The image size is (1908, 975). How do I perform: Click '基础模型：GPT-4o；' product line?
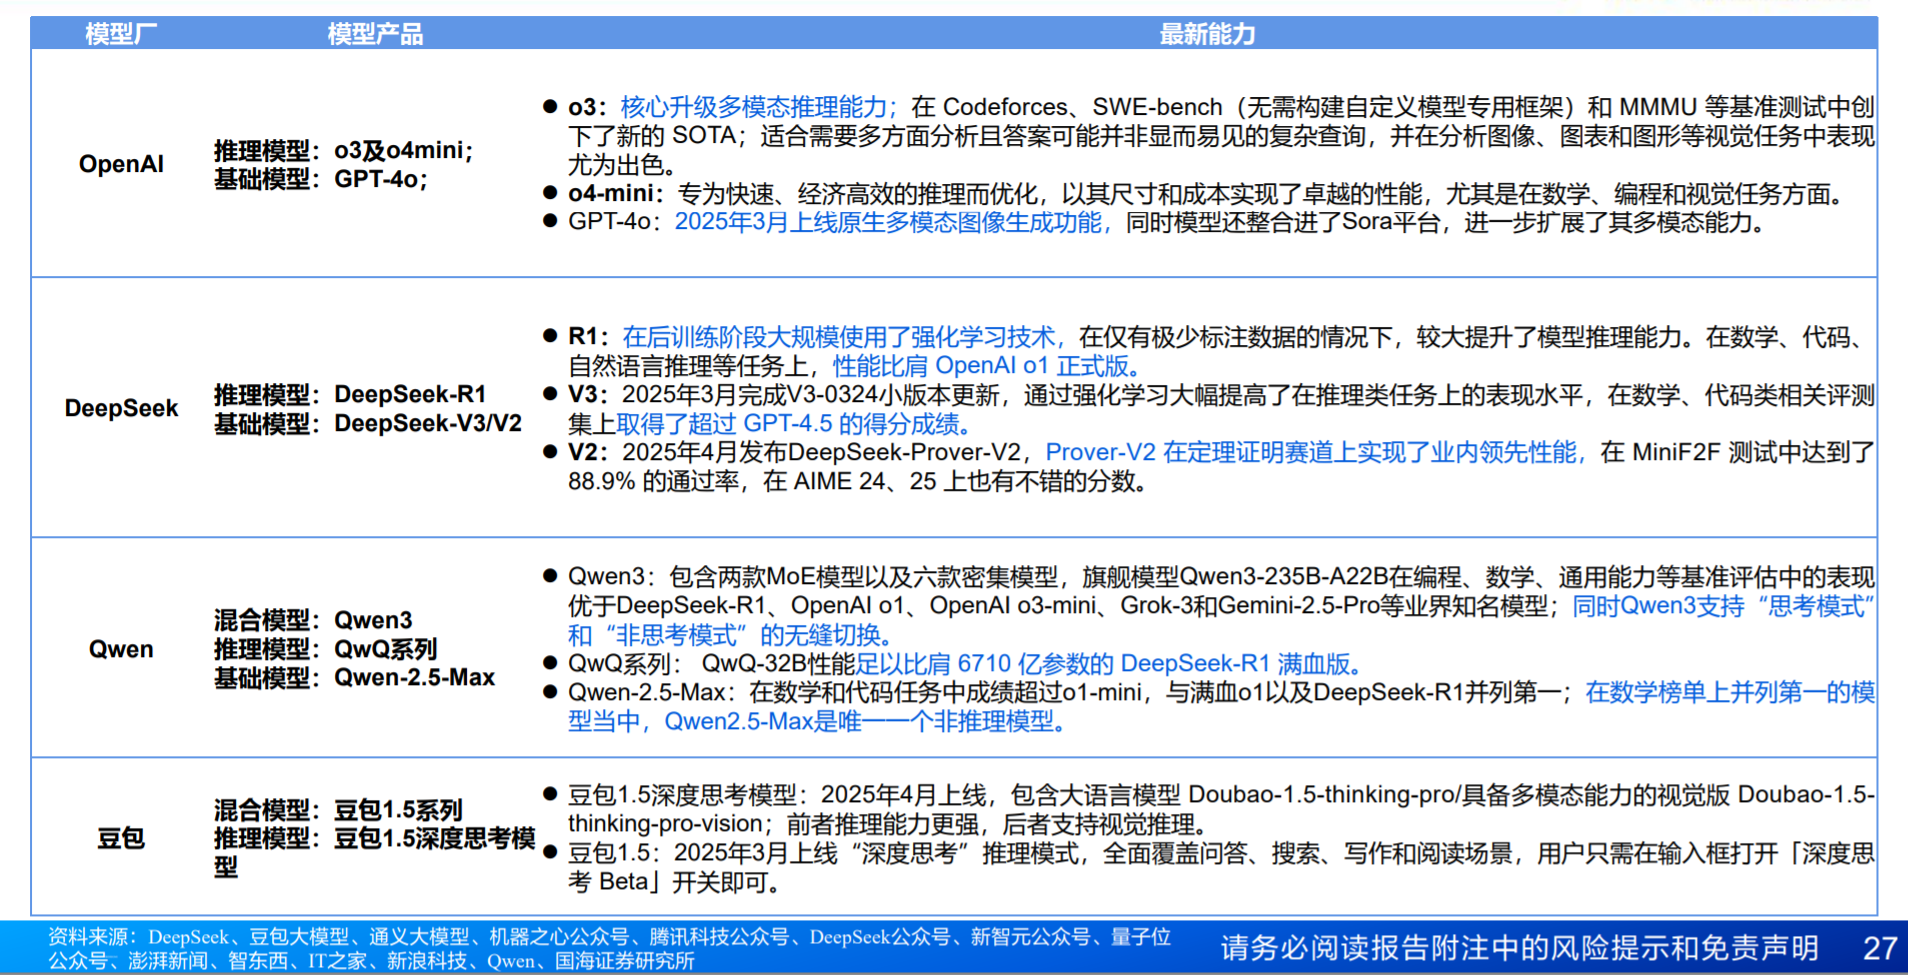322,179
